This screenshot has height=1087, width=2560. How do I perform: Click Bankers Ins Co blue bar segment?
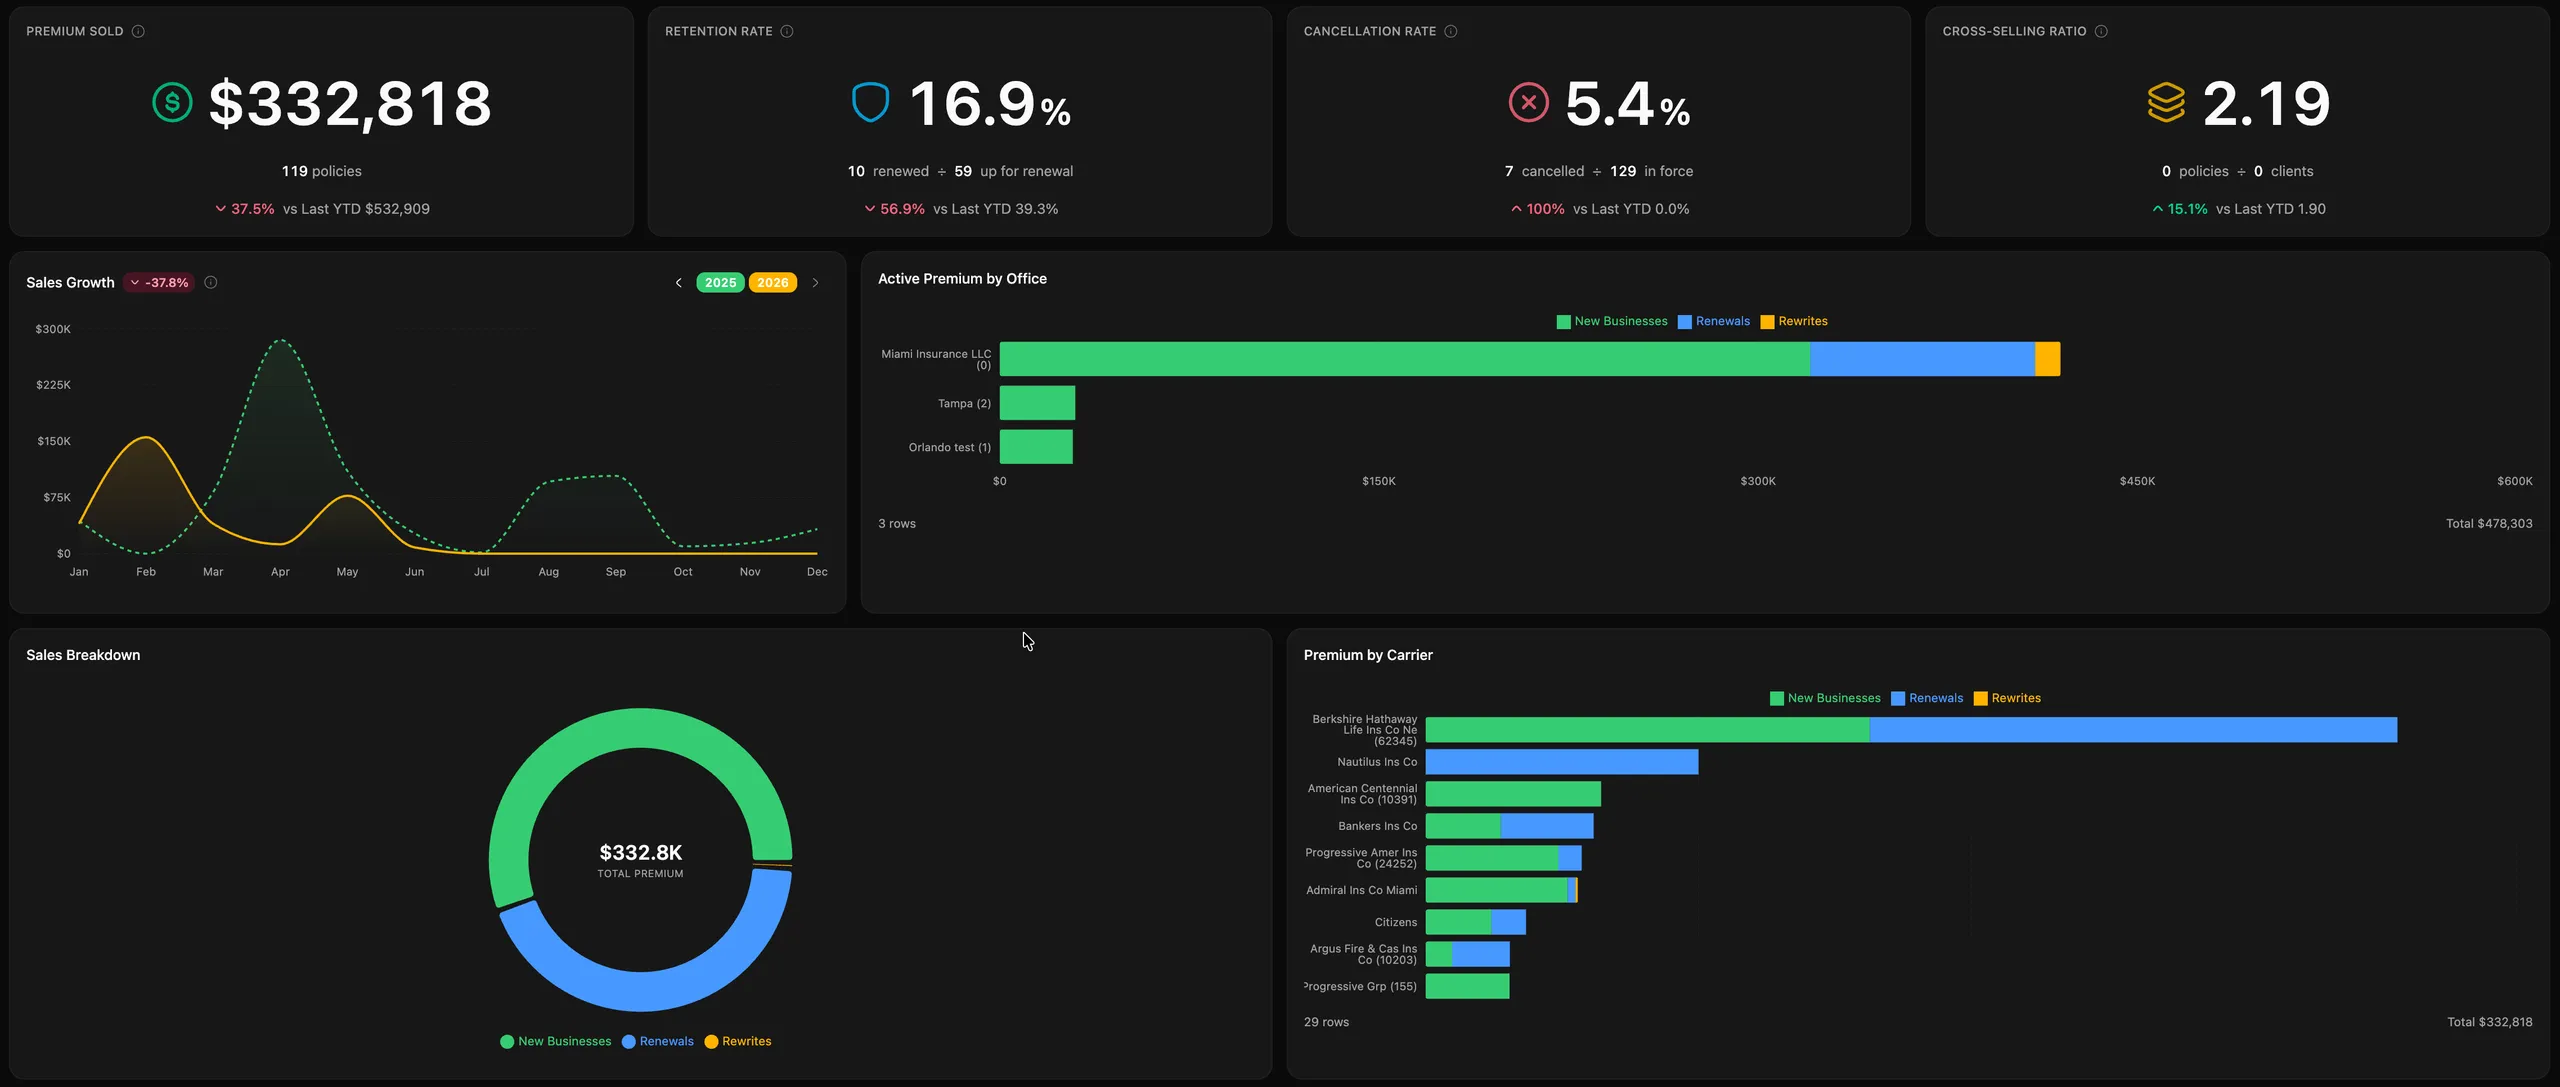tap(1547, 826)
